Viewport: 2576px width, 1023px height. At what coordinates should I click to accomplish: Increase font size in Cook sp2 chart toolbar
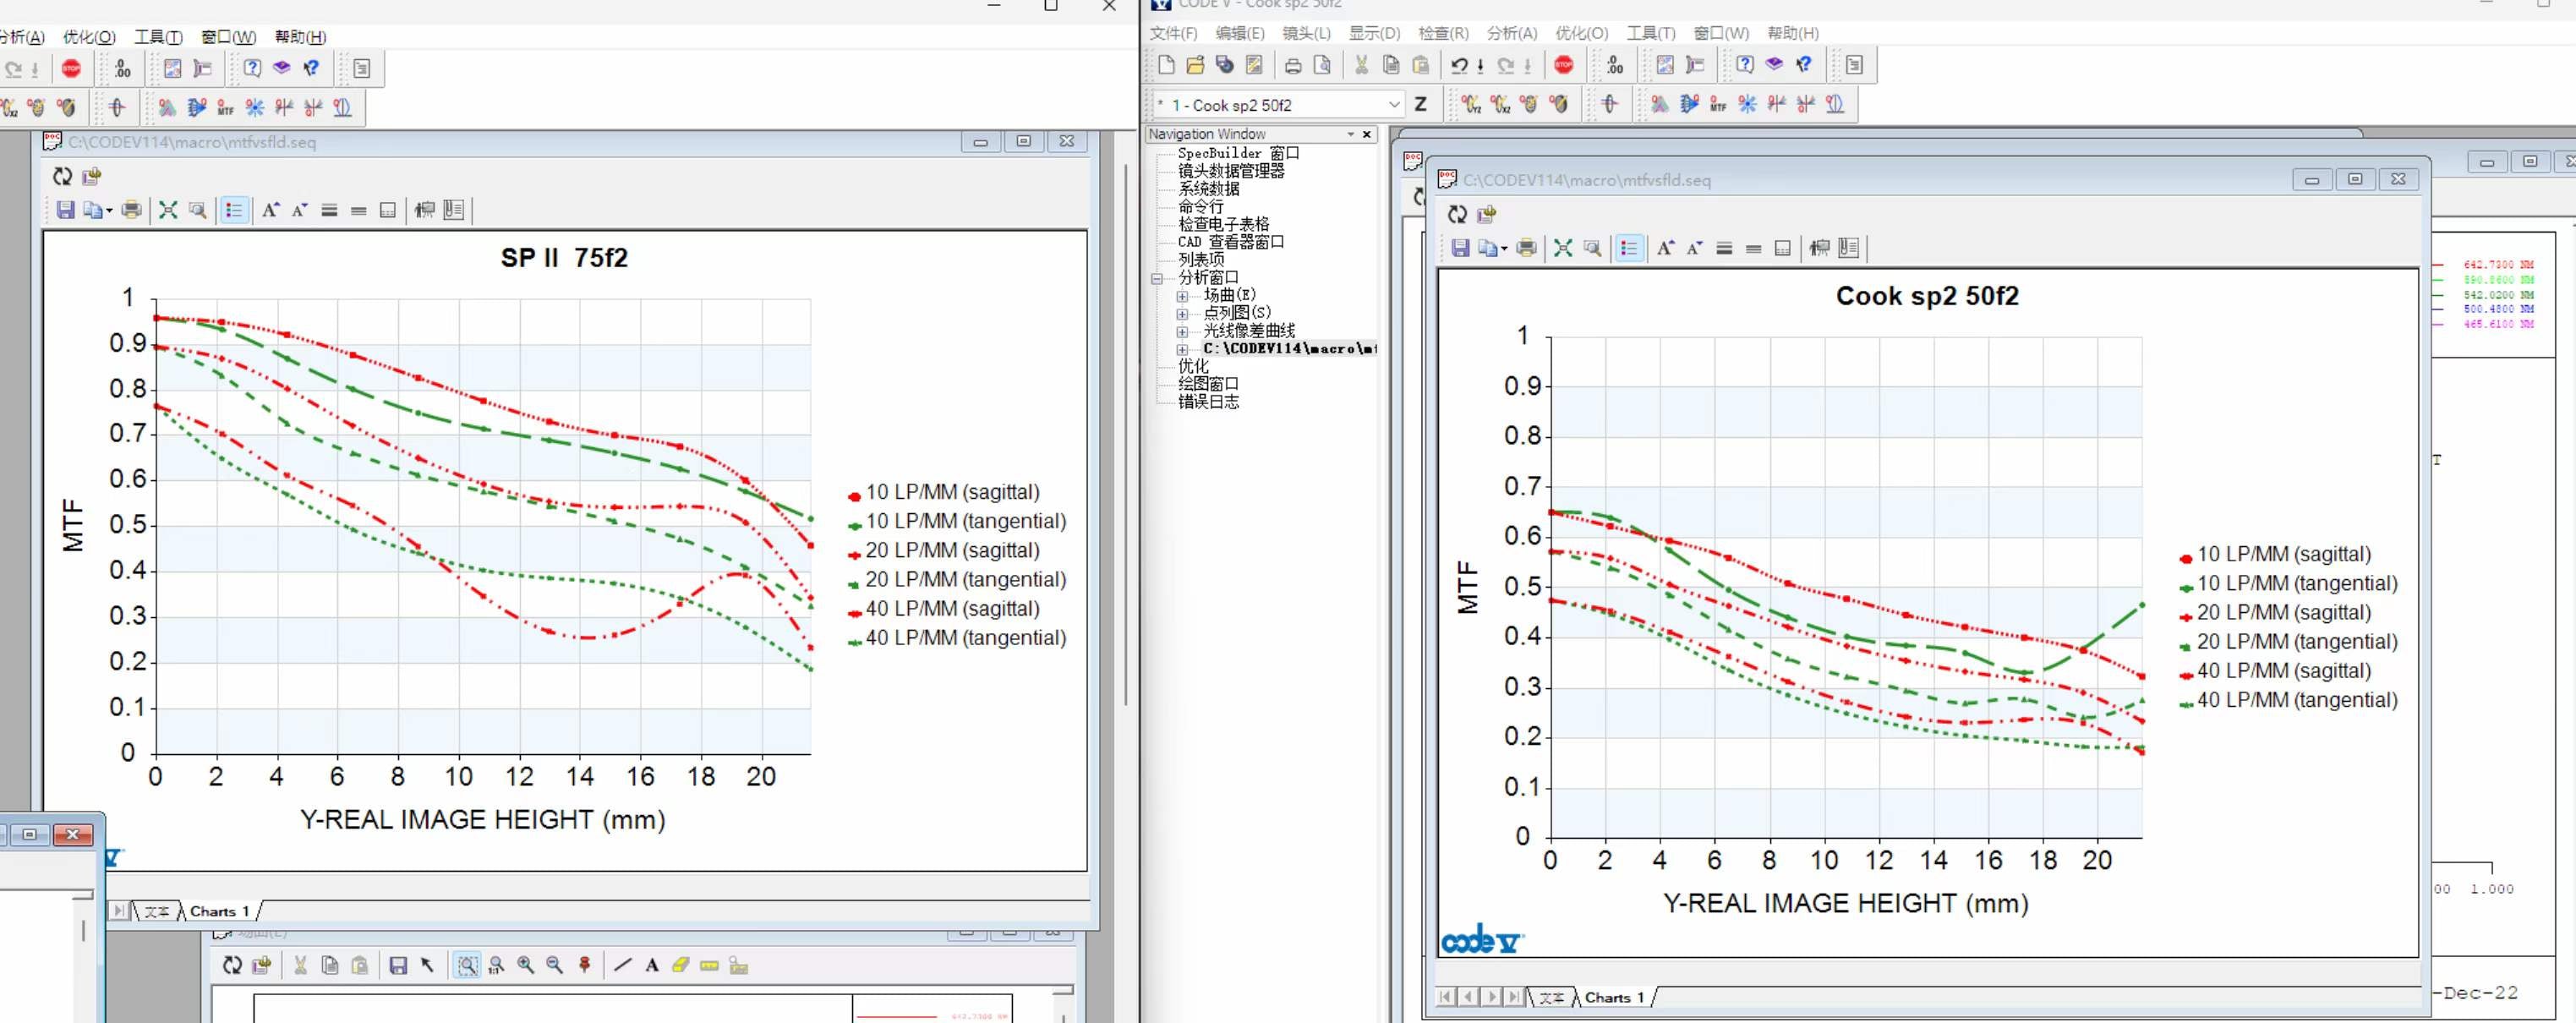click(x=1665, y=248)
